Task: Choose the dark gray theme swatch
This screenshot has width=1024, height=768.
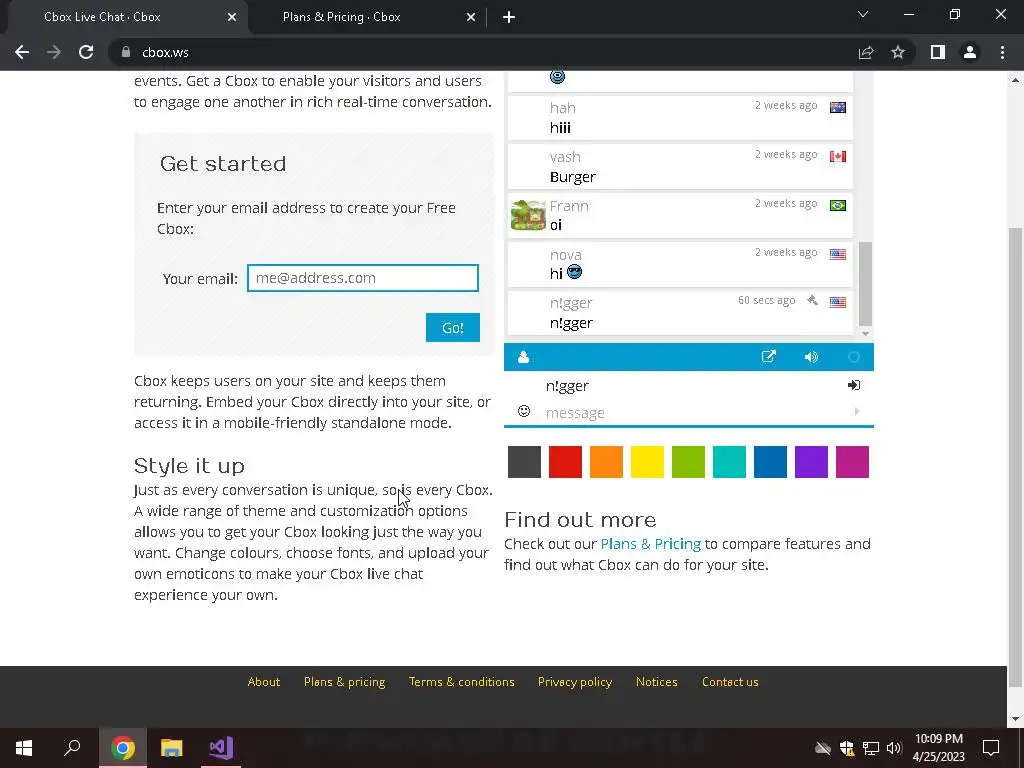Action: (x=524, y=462)
